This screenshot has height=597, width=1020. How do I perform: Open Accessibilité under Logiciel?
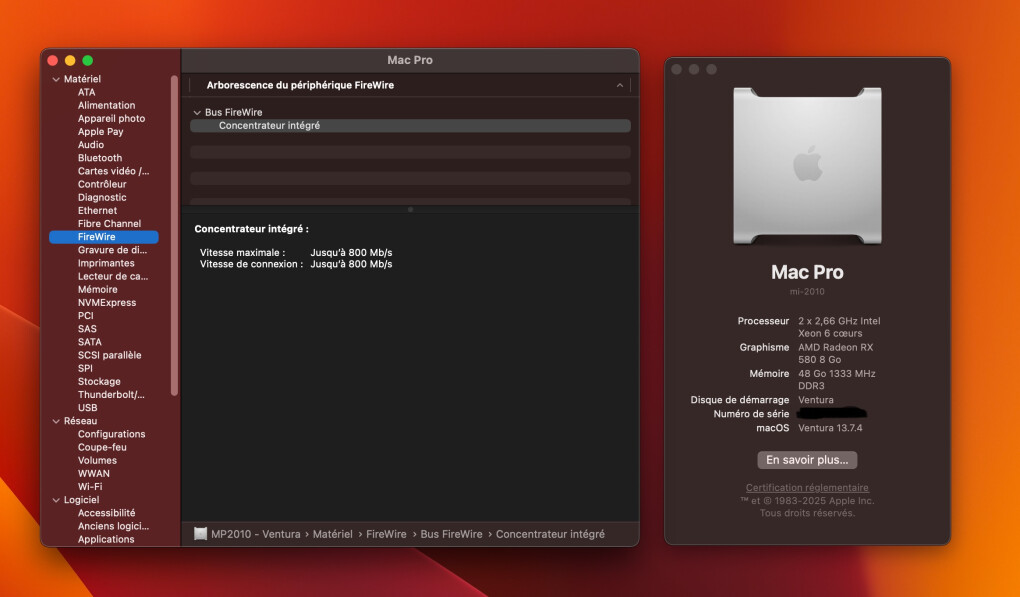click(x=107, y=513)
